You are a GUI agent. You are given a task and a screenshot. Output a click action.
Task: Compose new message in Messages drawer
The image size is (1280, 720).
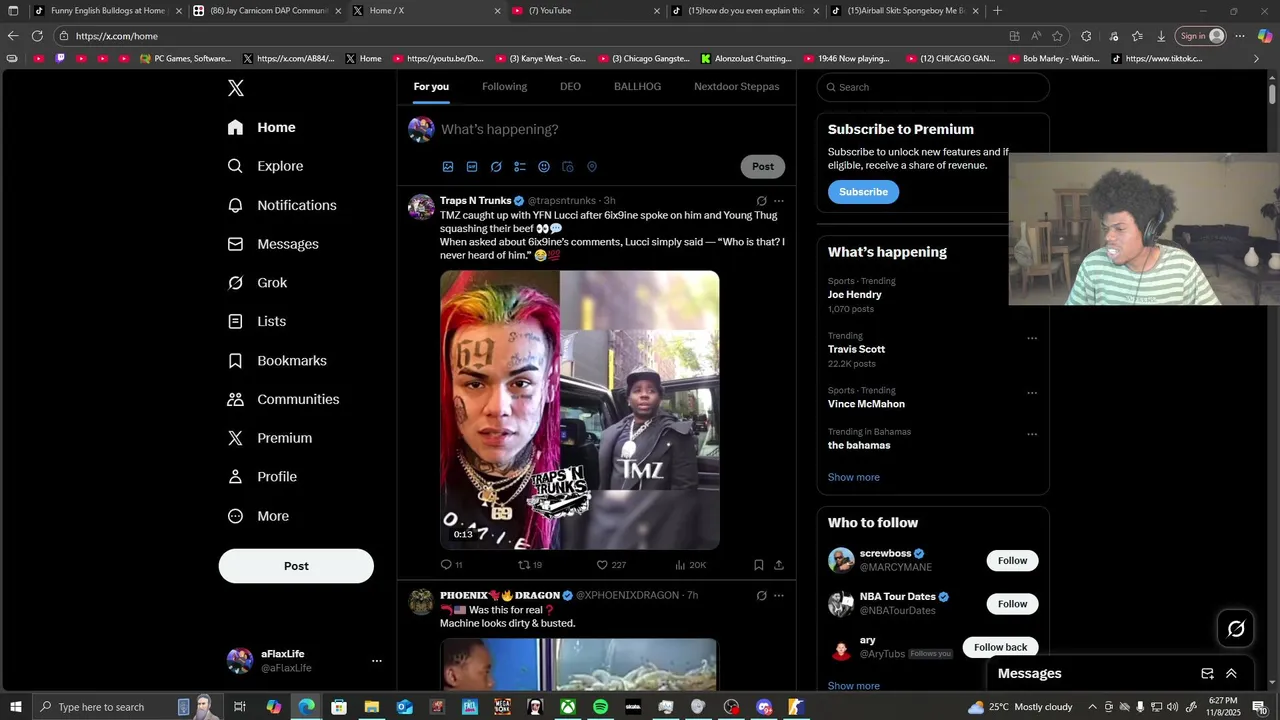pyautogui.click(x=1207, y=674)
